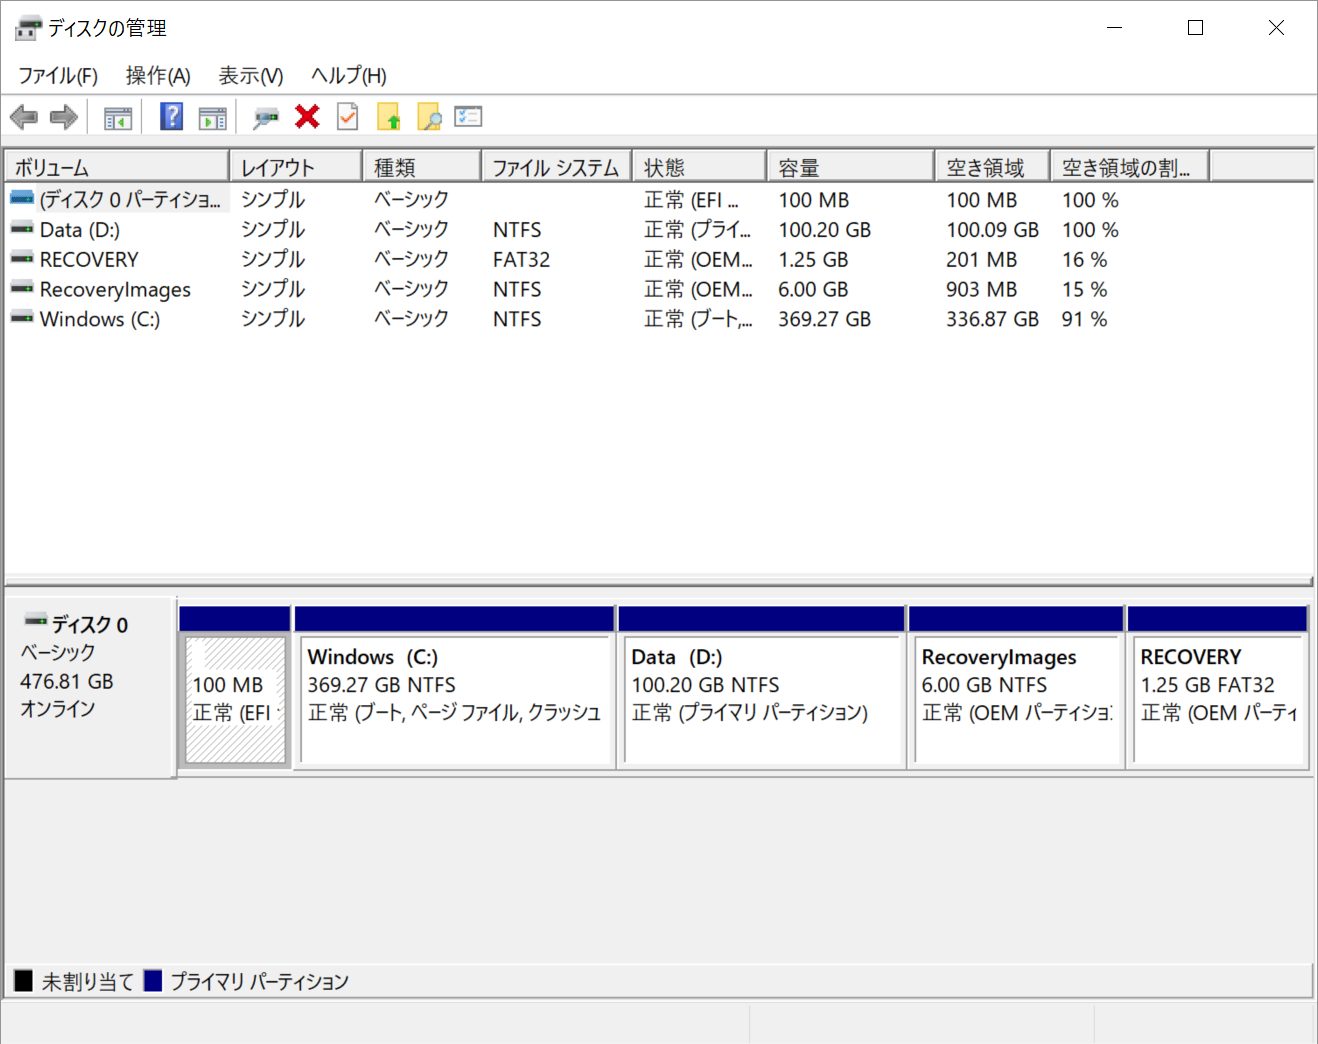Click the Back arrow toolbar icon

click(x=24, y=118)
